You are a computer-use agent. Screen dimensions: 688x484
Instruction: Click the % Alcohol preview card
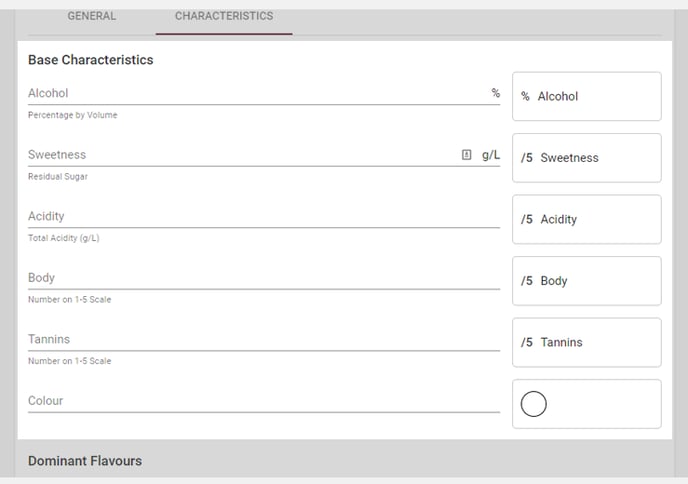tap(587, 97)
